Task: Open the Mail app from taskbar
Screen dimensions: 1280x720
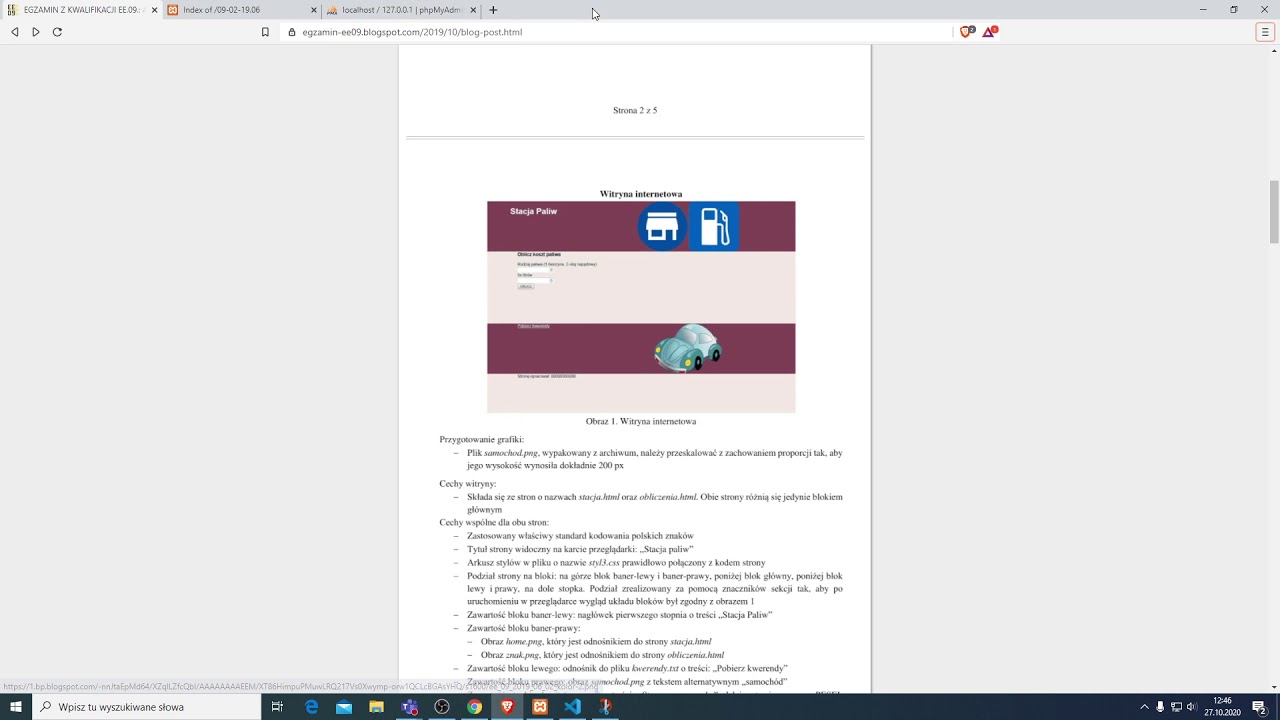Action: pos(344,707)
